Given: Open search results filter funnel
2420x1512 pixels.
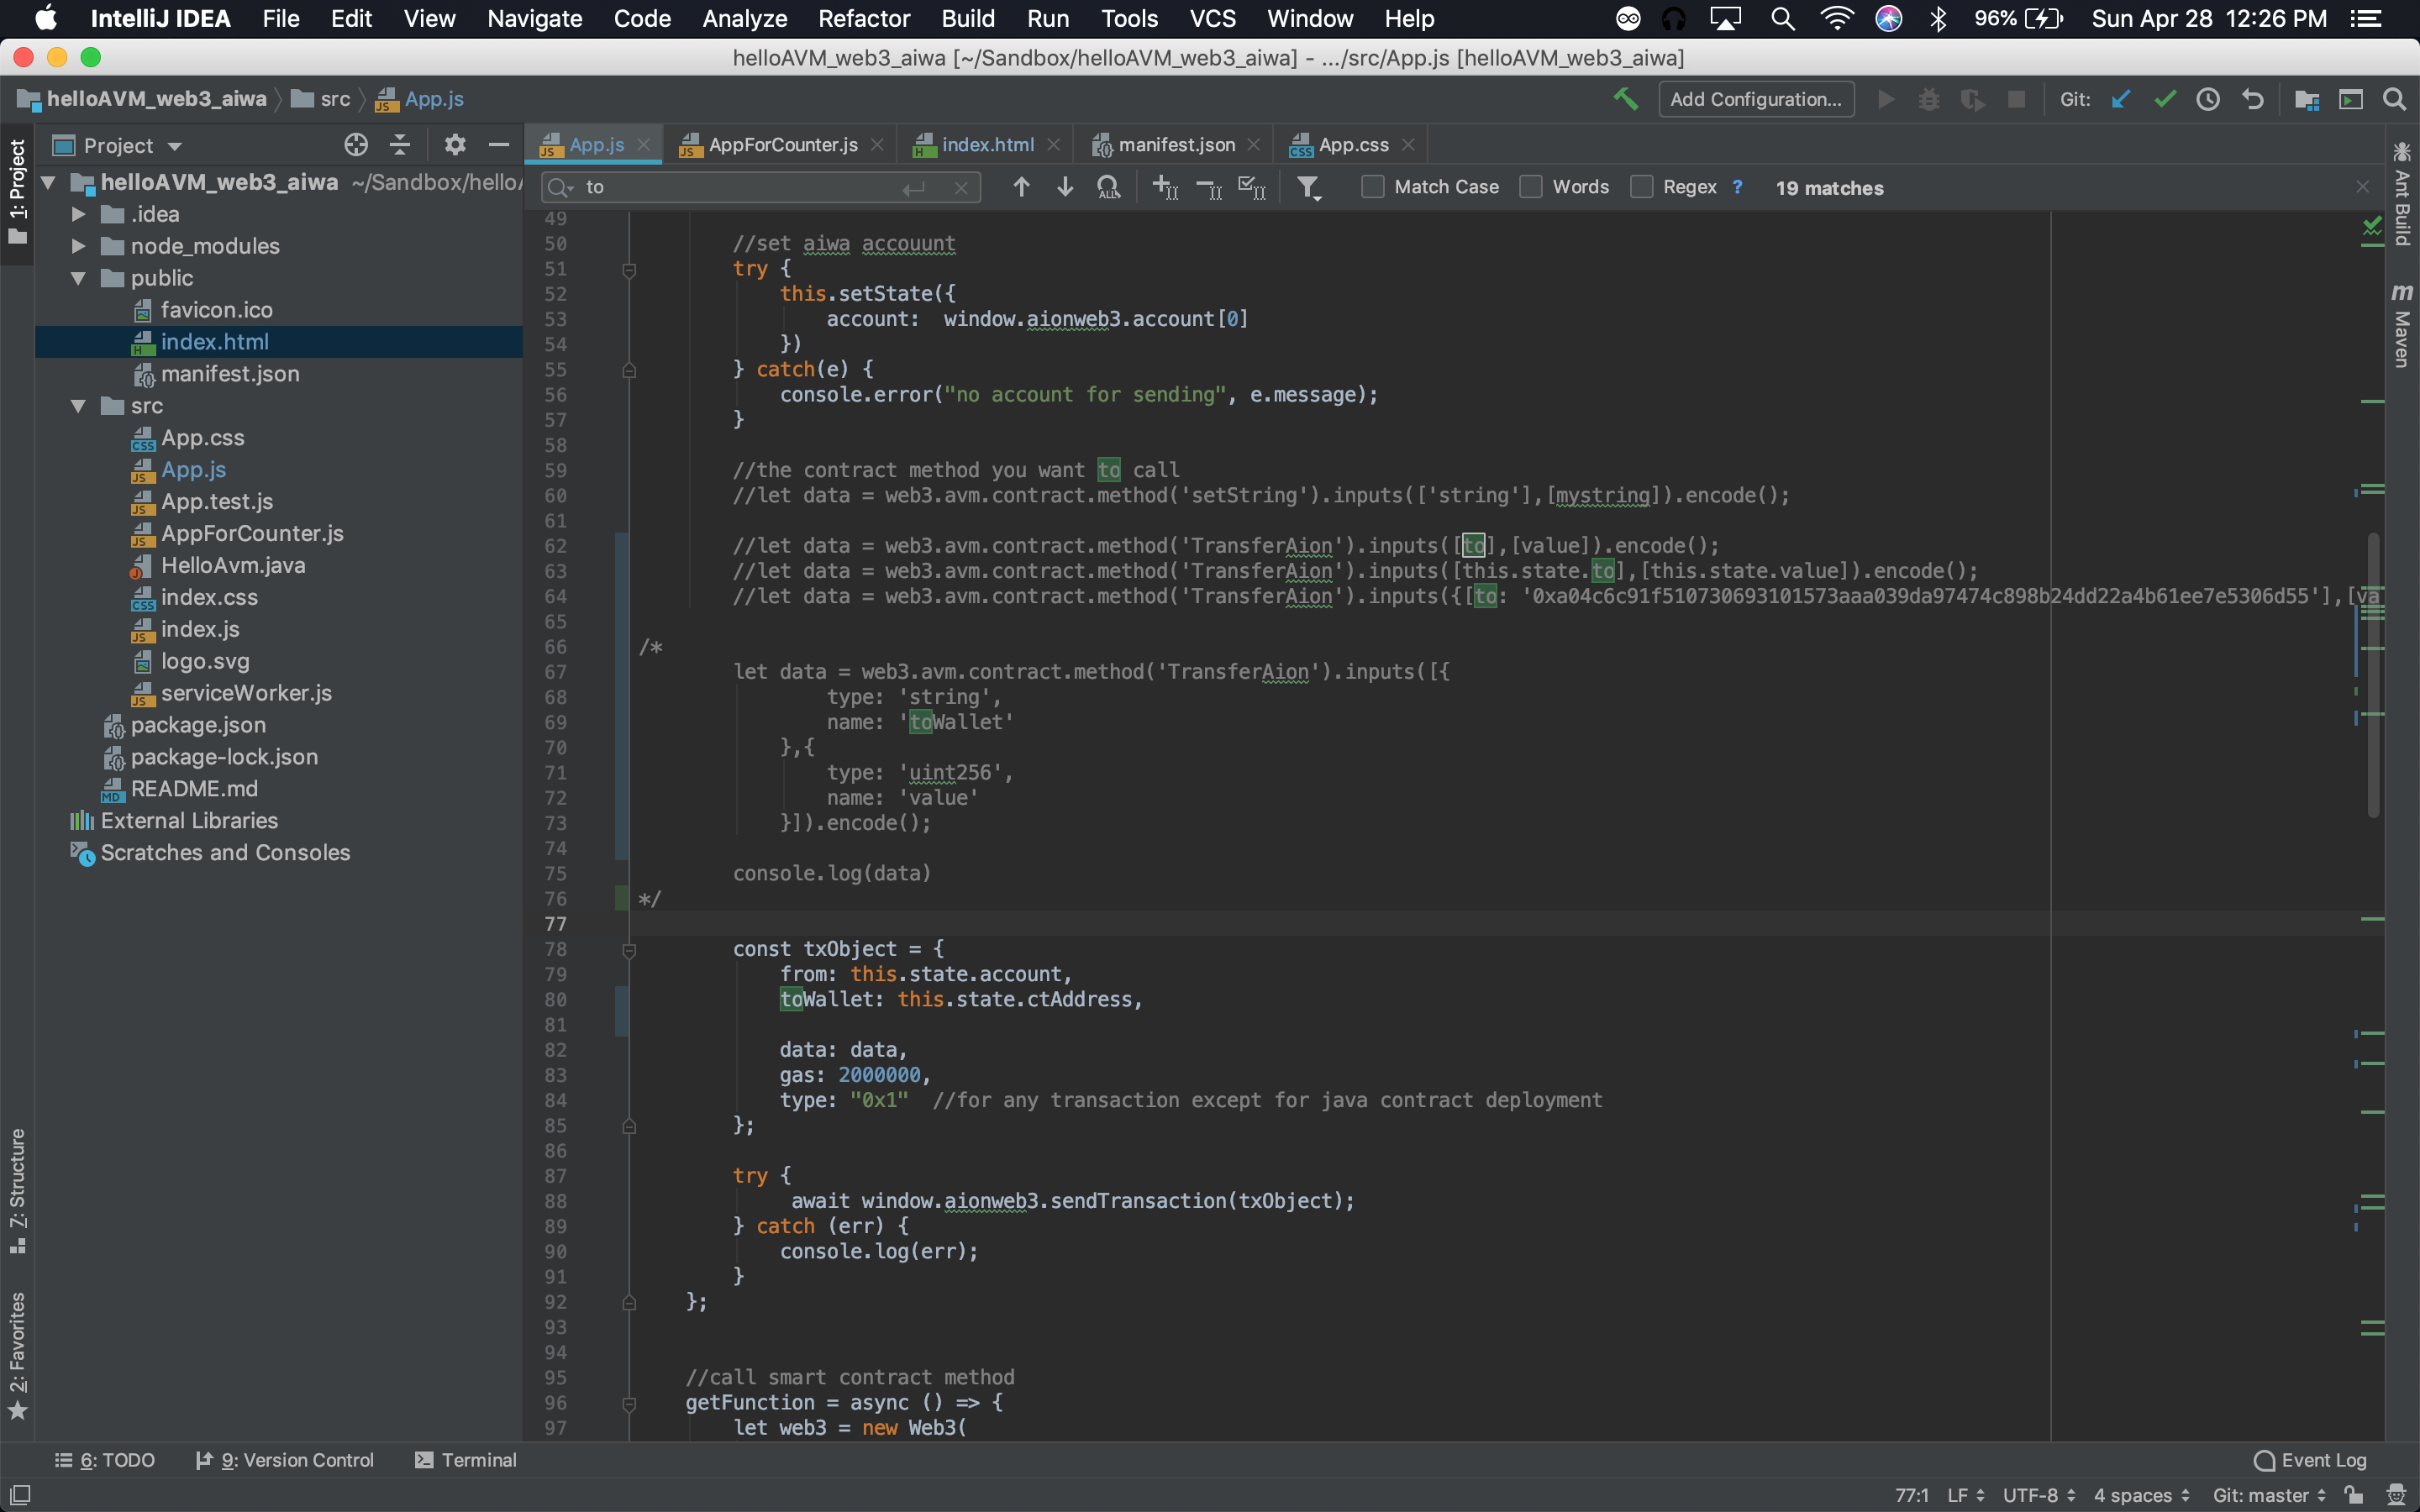Looking at the screenshot, I should pyautogui.click(x=1308, y=187).
